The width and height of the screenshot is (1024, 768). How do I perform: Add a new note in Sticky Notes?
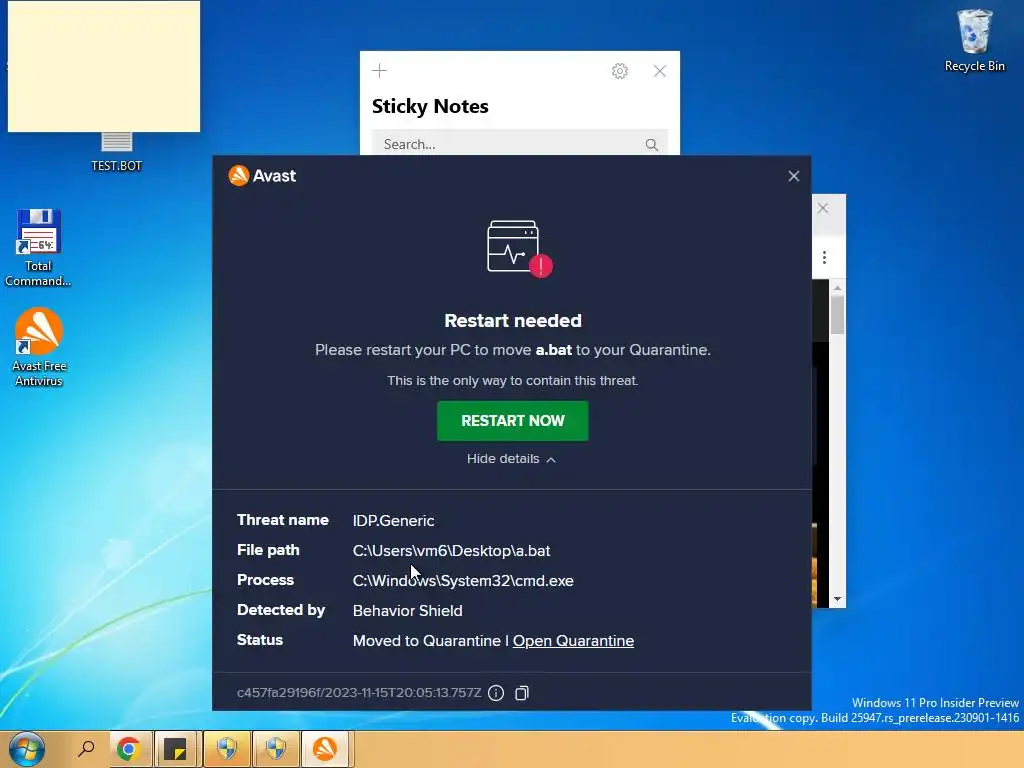click(379, 71)
